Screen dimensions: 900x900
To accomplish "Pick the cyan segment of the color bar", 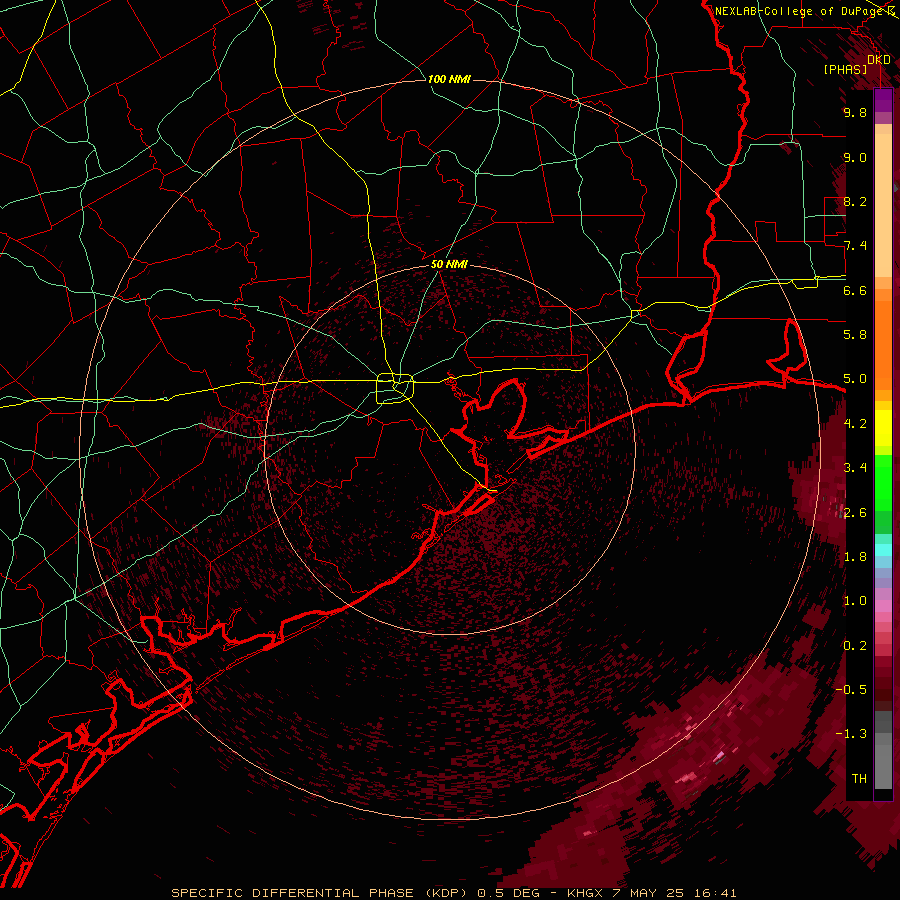I will 883,550.
